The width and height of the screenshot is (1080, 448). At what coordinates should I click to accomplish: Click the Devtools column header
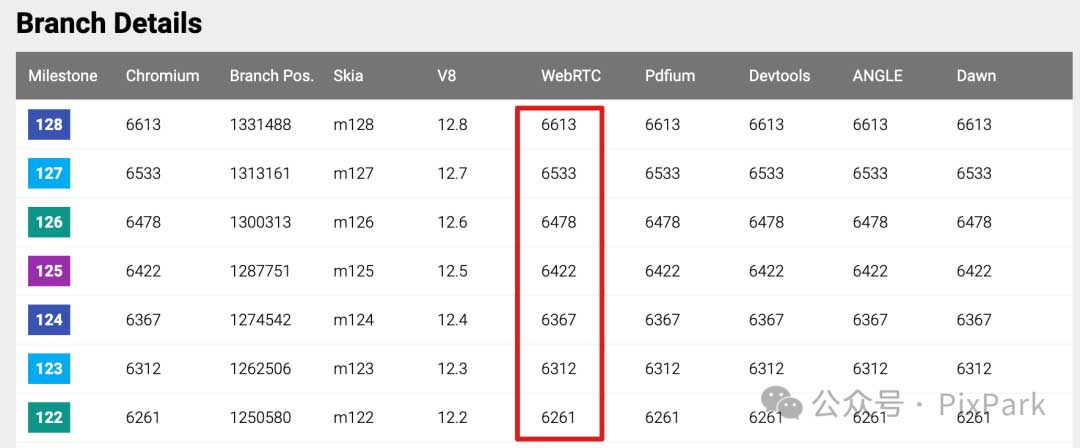pyautogui.click(x=779, y=76)
